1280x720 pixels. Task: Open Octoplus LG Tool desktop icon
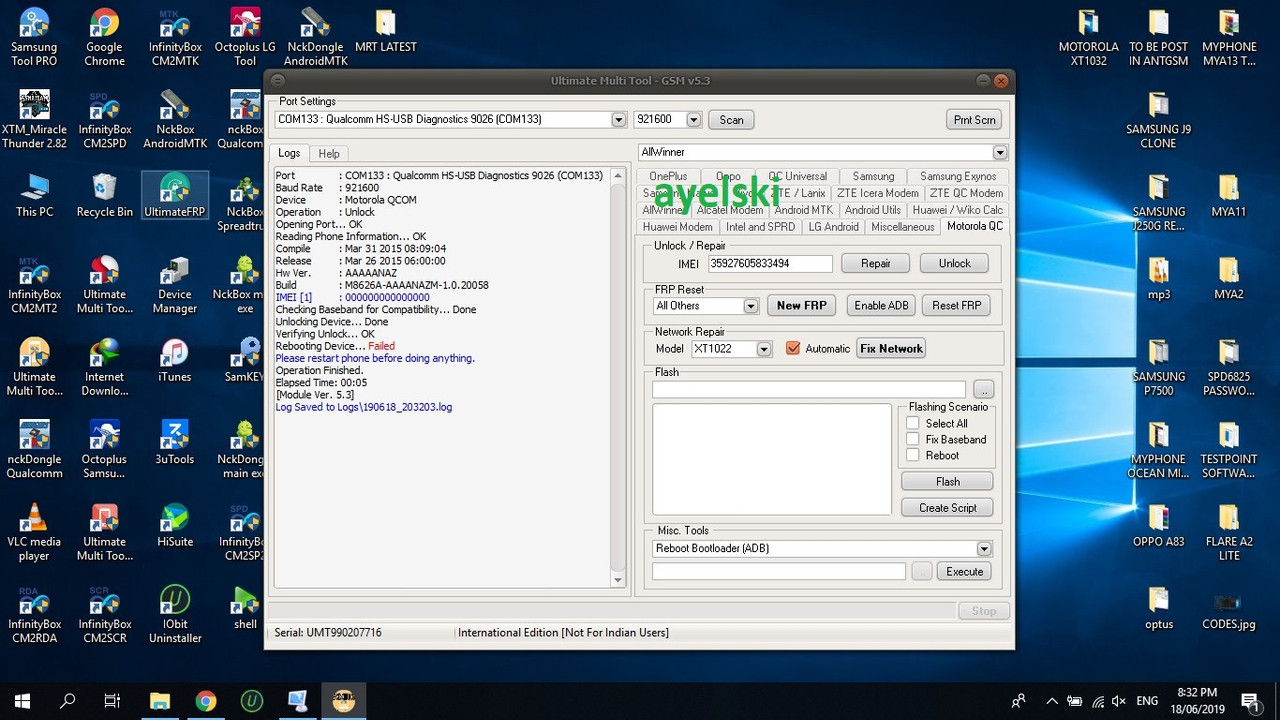pyautogui.click(x=245, y=37)
